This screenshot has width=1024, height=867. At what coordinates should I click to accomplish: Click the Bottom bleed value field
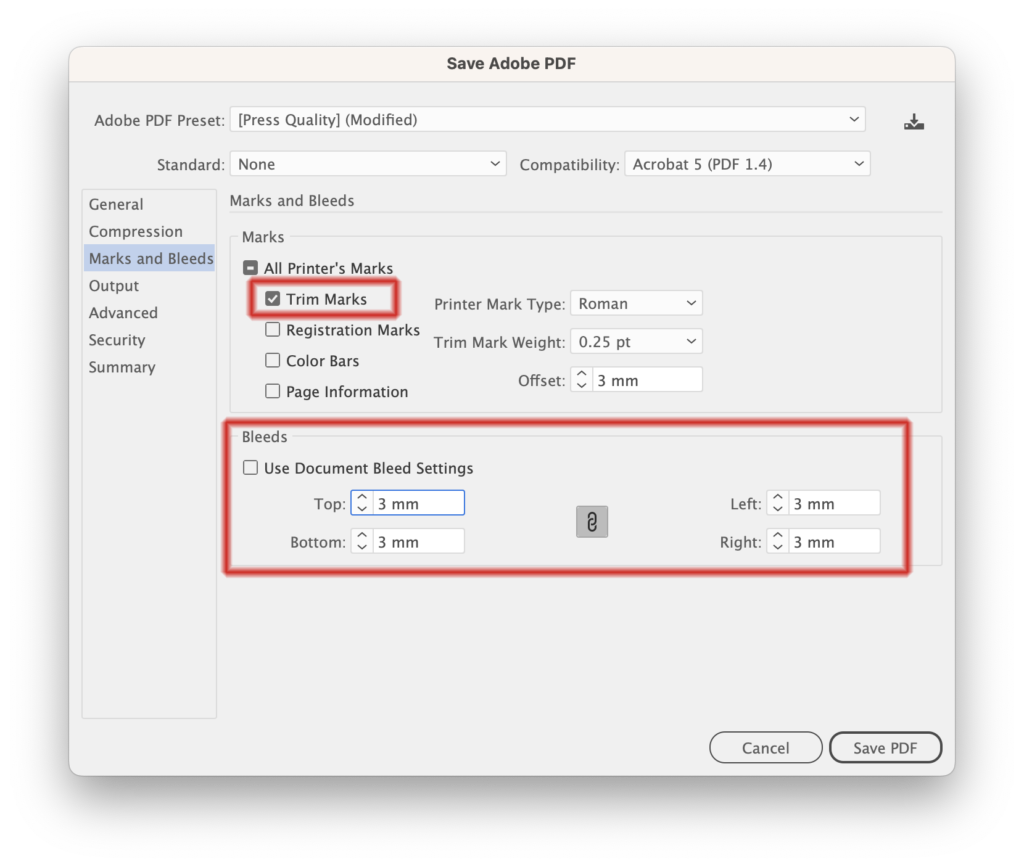(419, 541)
